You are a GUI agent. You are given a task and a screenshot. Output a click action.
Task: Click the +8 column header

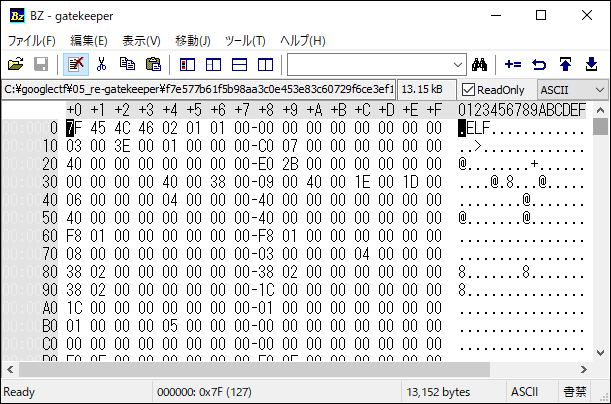(266, 110)
